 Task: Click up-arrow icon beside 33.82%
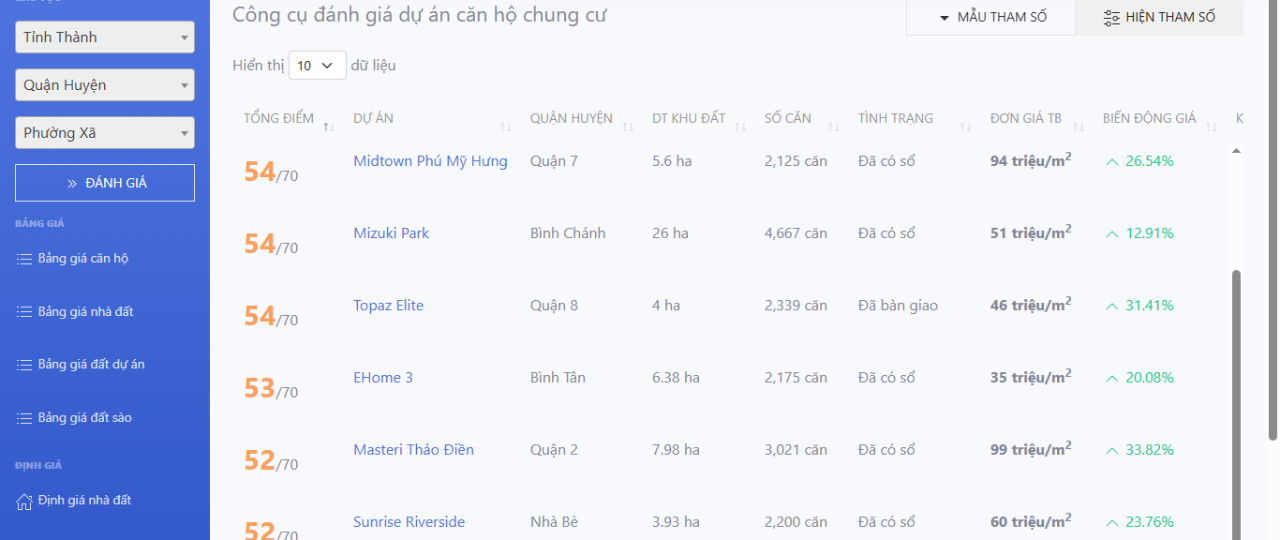(x=1111, y=449)
